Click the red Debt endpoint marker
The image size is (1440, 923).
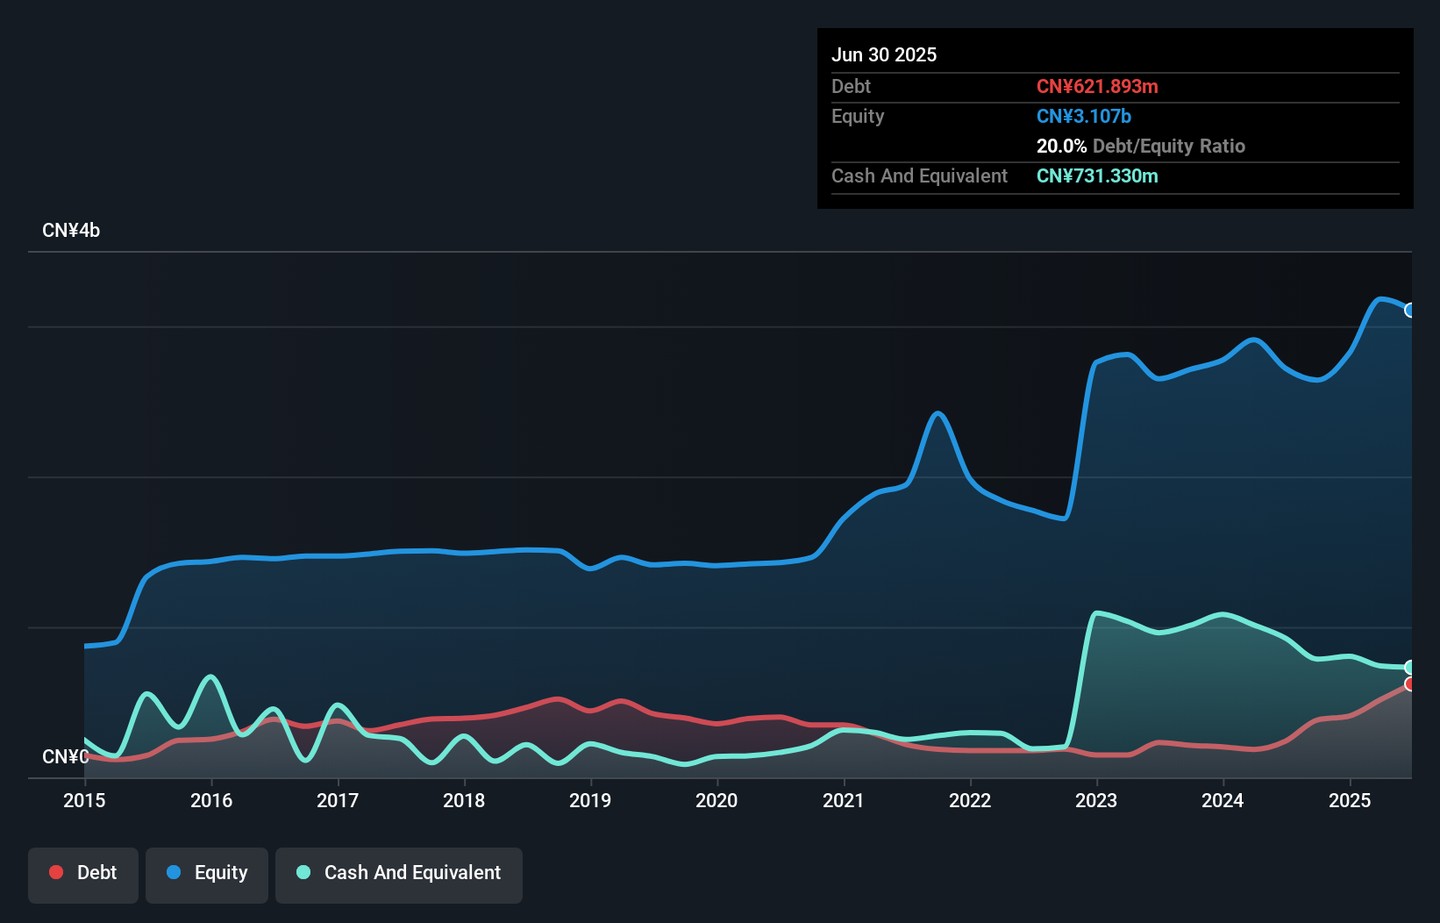coord(1410,684)
